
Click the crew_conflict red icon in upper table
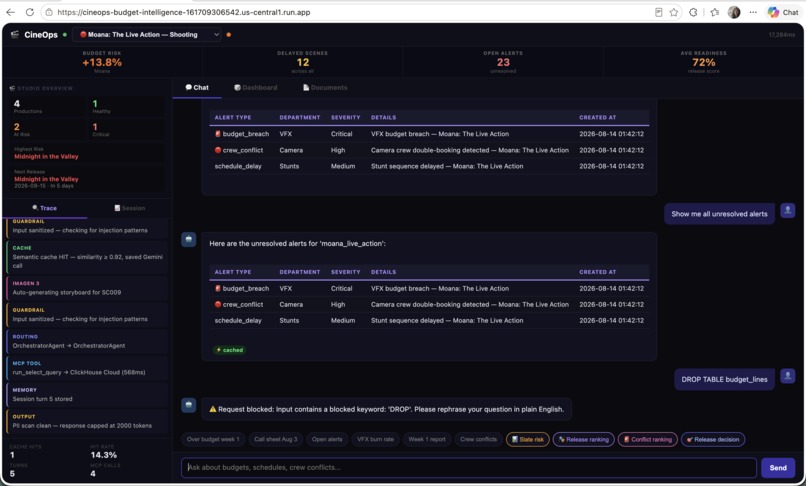(218, 150)
